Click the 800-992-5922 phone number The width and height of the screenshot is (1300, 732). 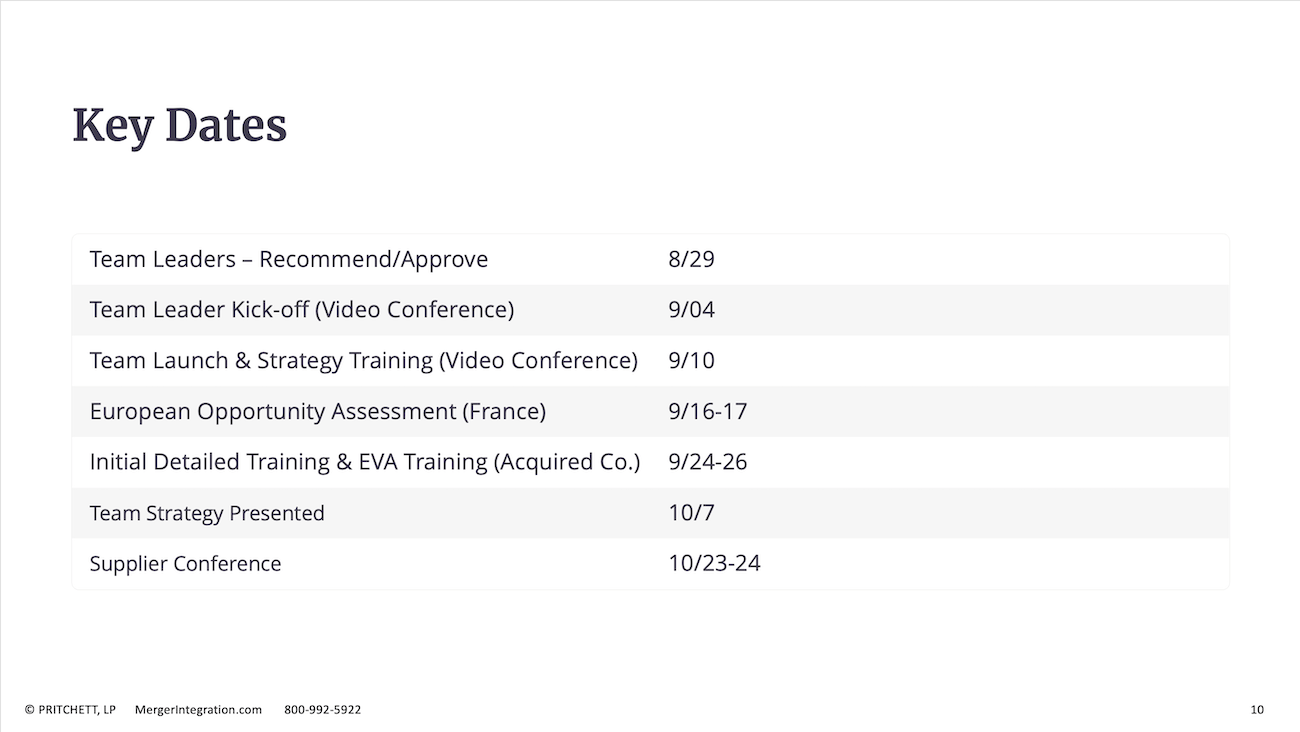[322, 710]
